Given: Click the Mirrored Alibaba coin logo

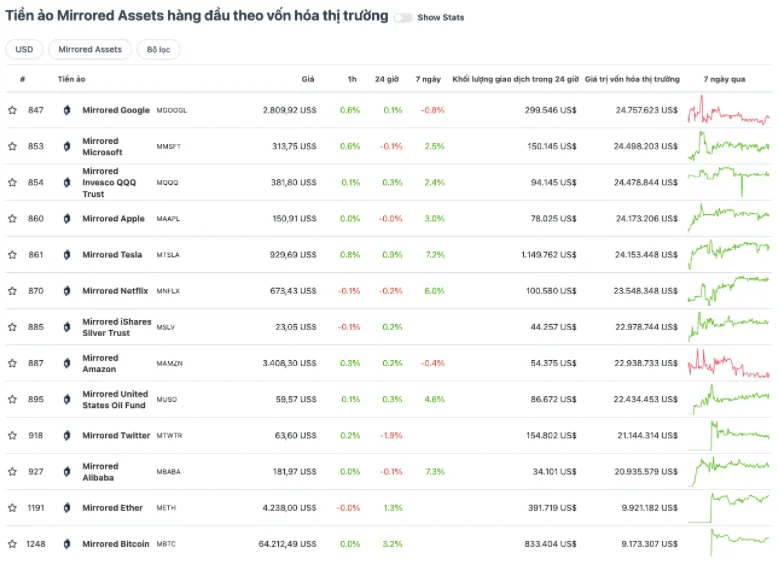Looking at the screenshot, I should 67,472.
